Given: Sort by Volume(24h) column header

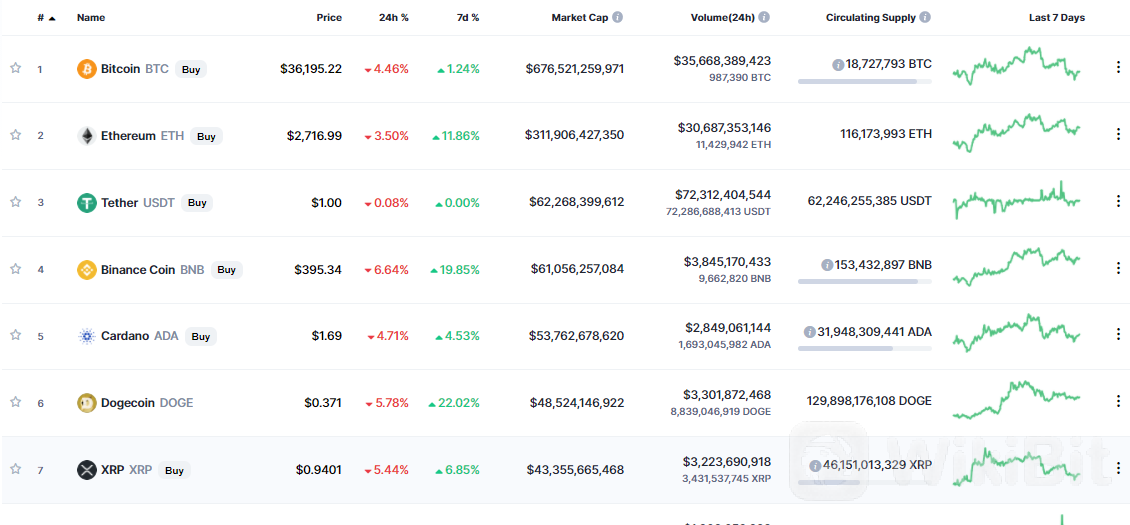Looking at the screenshot, I should tap(723, 17).
